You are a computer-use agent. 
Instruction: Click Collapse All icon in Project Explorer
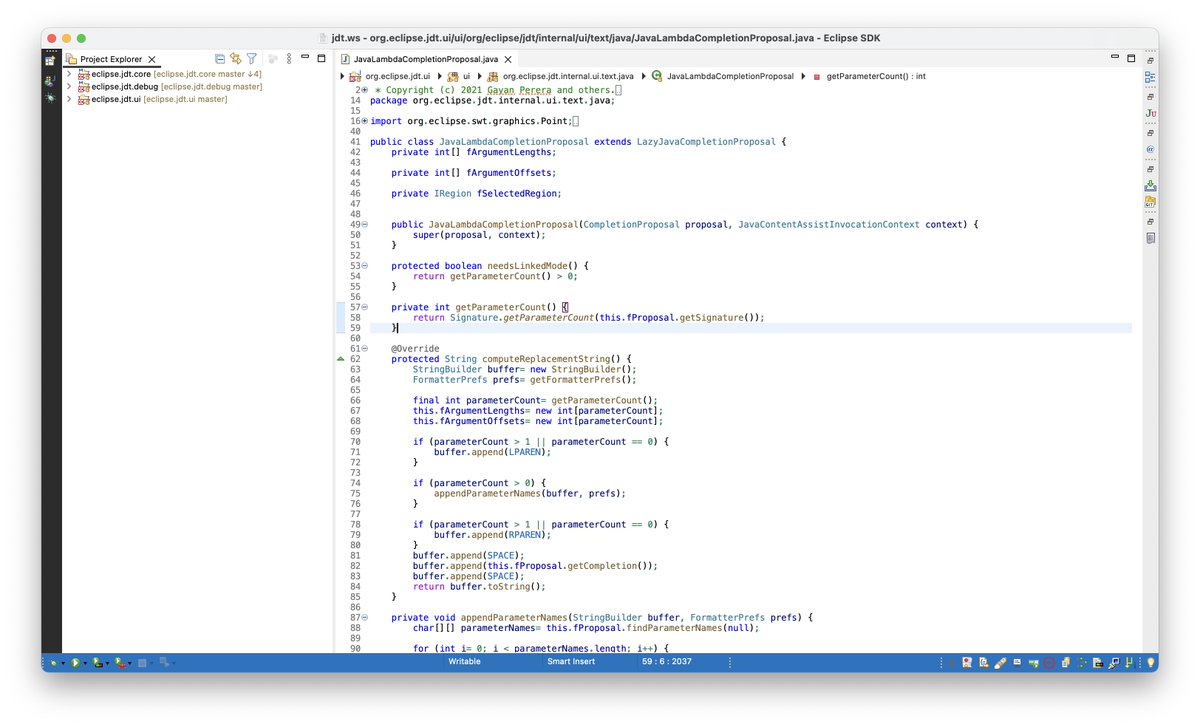pyautogui.click(x=220, y=59)
